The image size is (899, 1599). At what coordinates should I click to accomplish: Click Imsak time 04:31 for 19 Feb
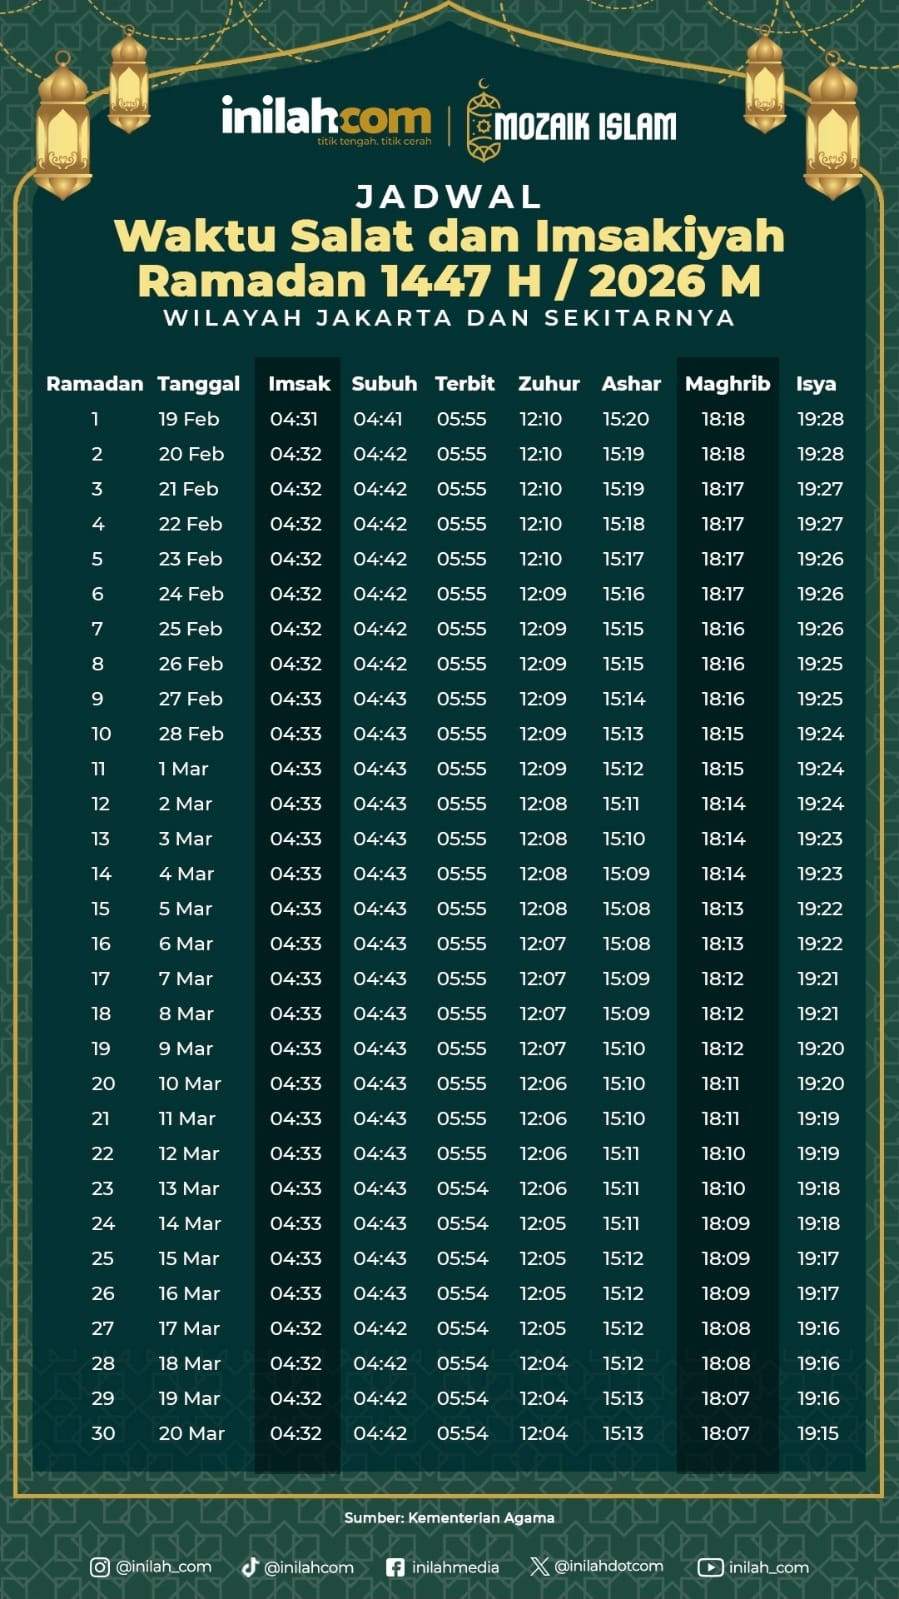[294, 419]
